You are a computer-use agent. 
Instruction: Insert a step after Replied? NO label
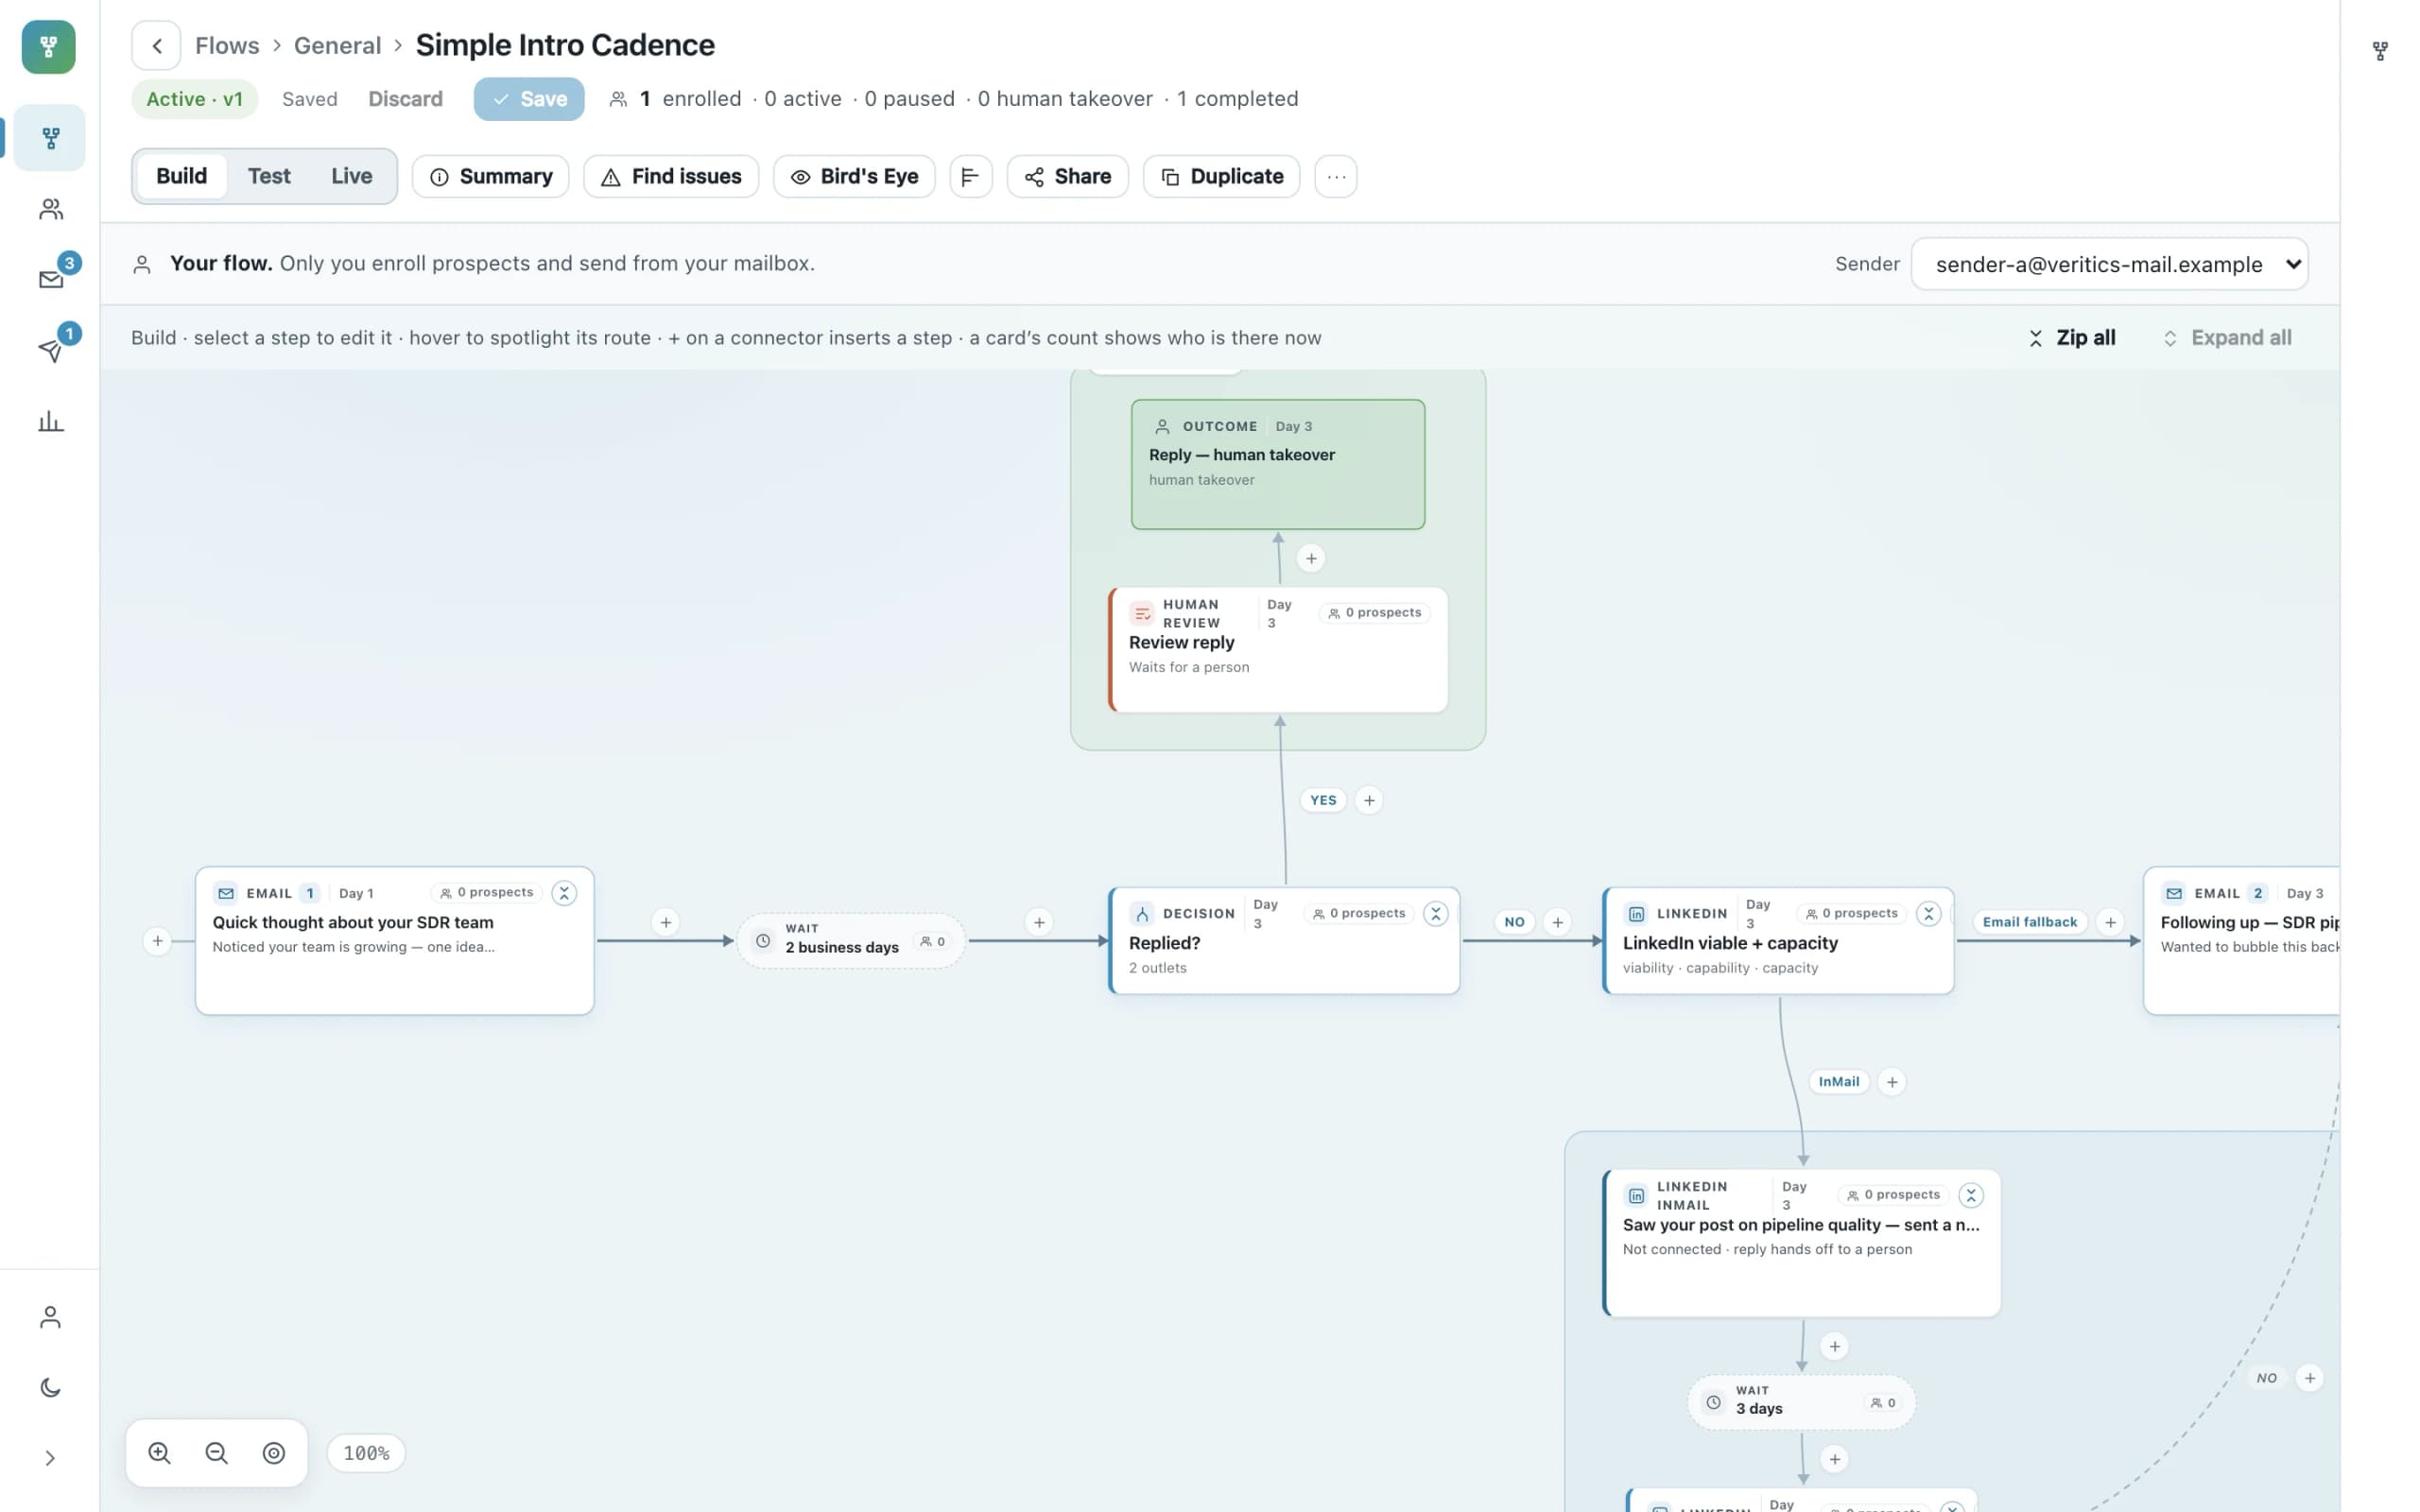(x=1557, y=922)
